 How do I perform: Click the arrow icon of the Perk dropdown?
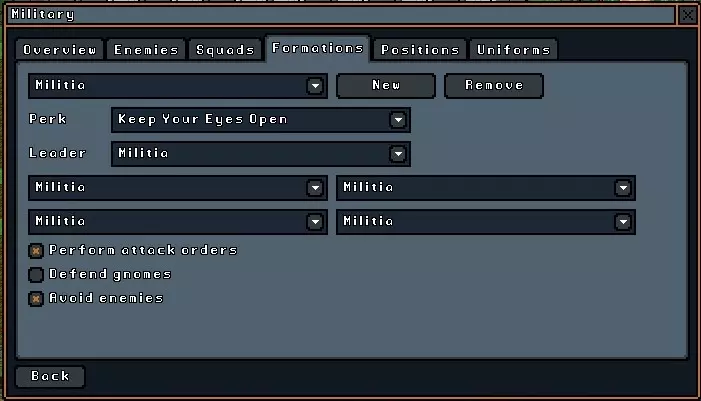[398, 120]
